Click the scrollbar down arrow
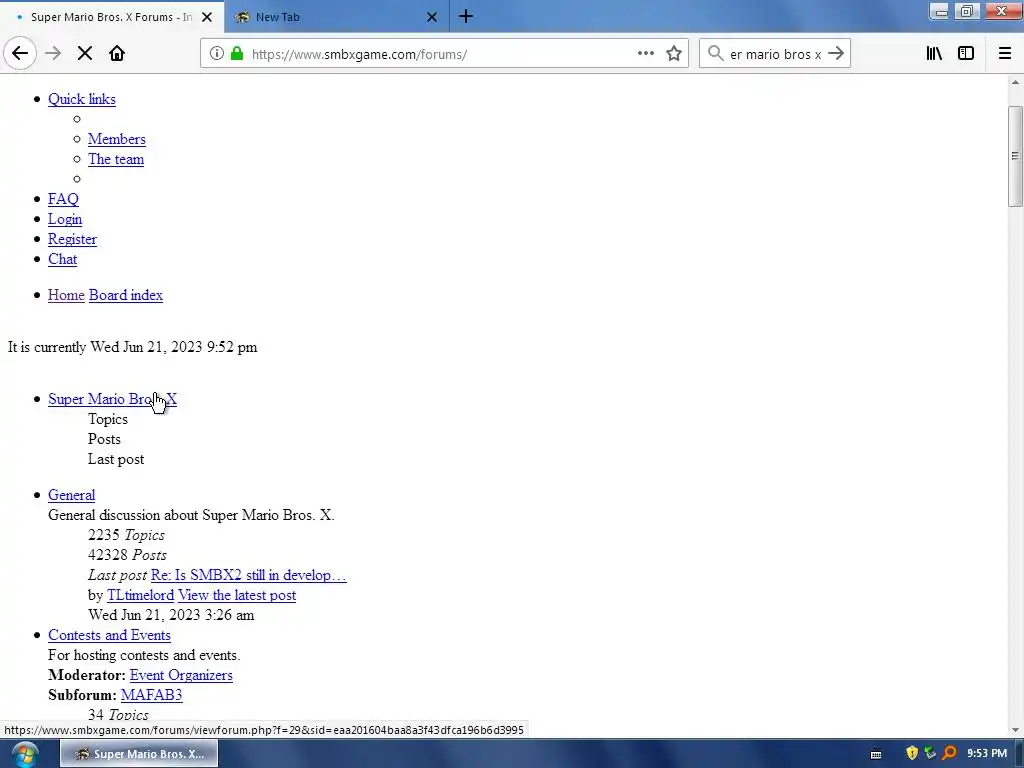Image resolution: width=1024 pixels, height=768 pixels. coord(1015,730)
